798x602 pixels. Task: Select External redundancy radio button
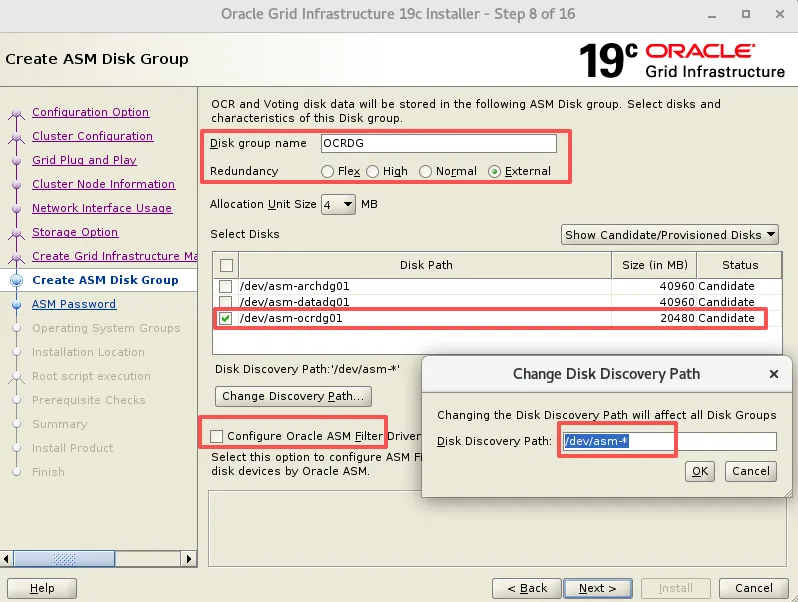[x=494, y=171]
